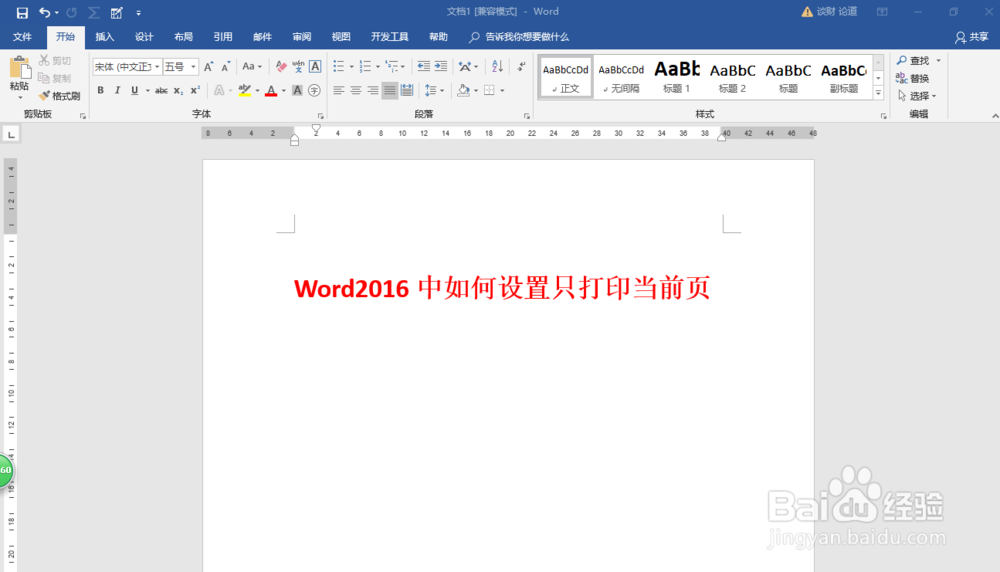
Task: Toggle Bold formatting
Action: pos(100,91)
